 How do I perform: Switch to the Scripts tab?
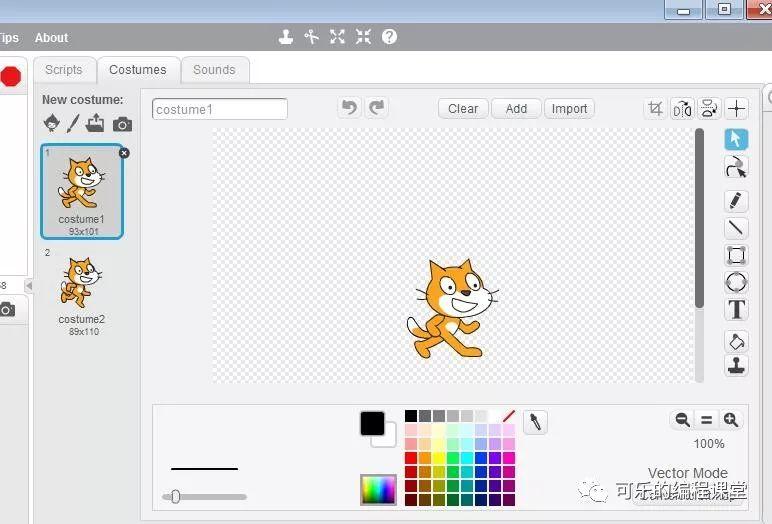coord(64,70)
